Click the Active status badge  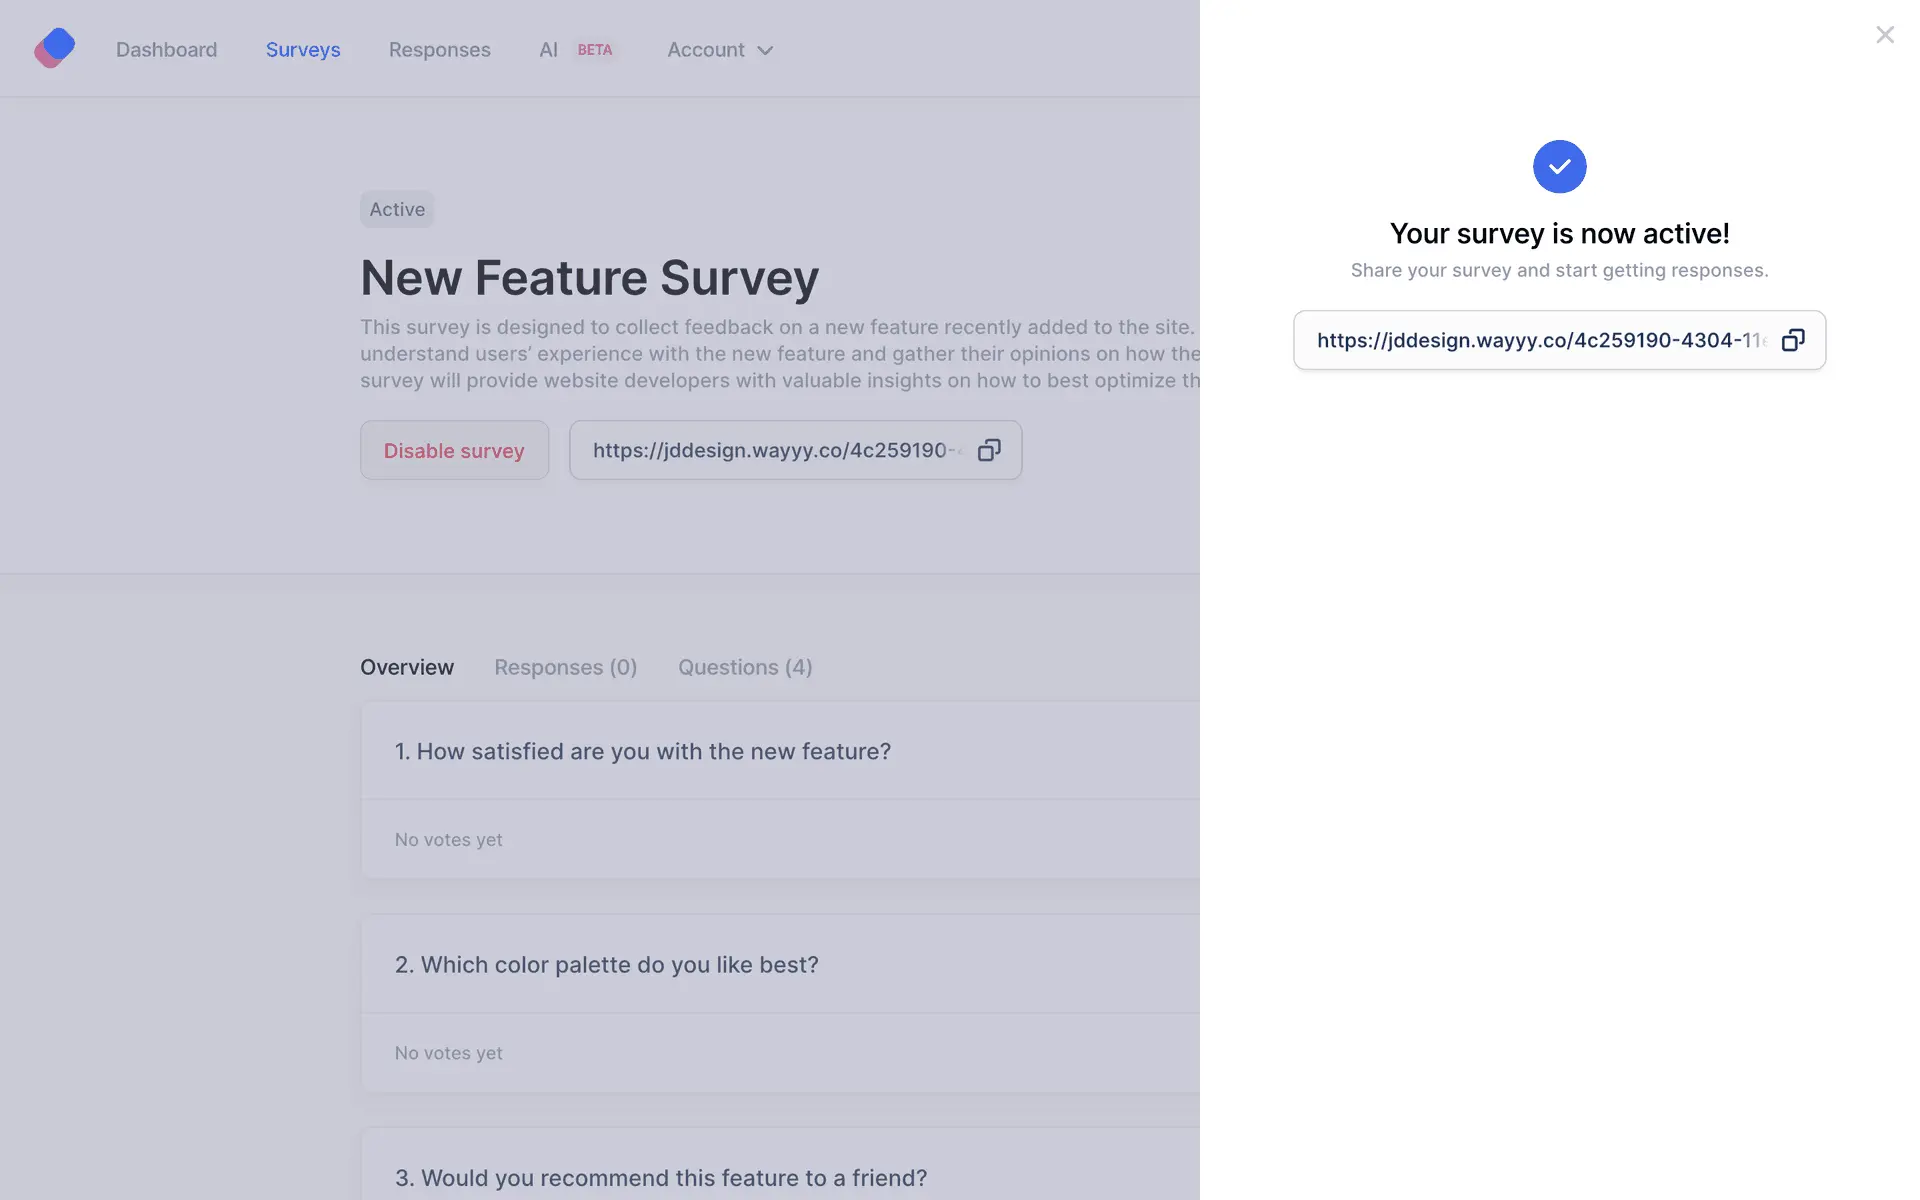click(397, 209)
